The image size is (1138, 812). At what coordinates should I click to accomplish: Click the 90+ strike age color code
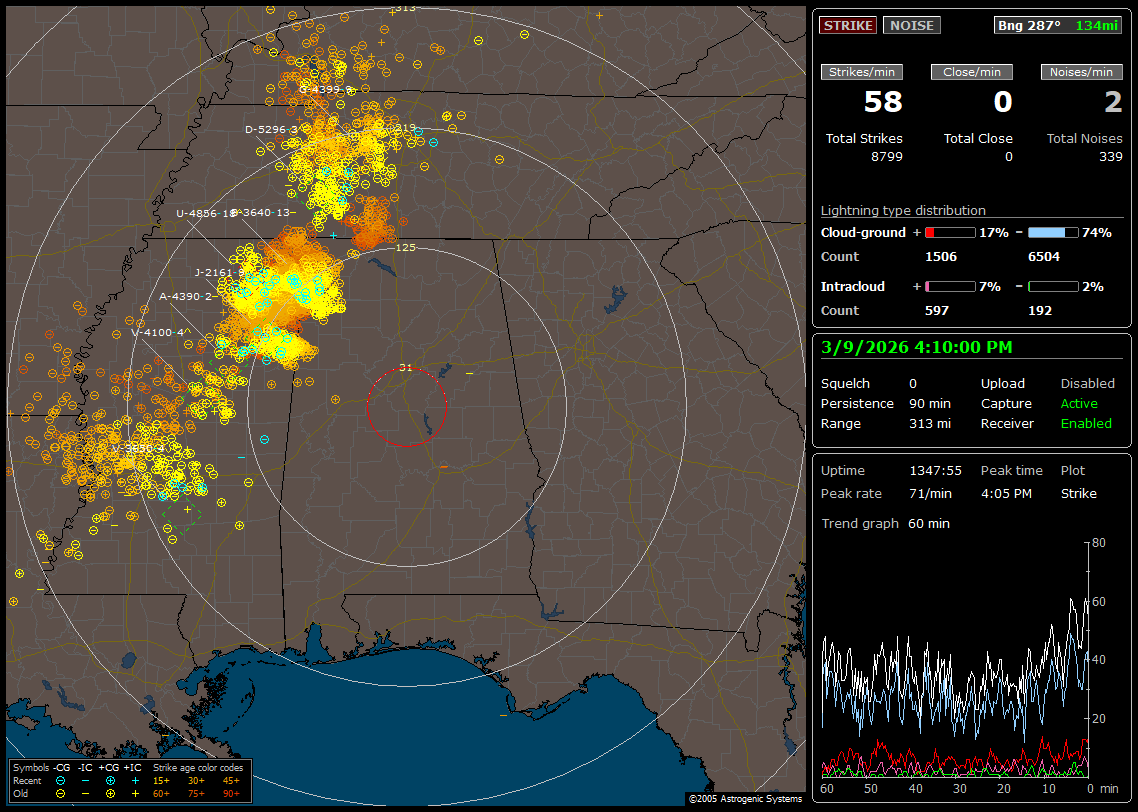coord(230,793)
